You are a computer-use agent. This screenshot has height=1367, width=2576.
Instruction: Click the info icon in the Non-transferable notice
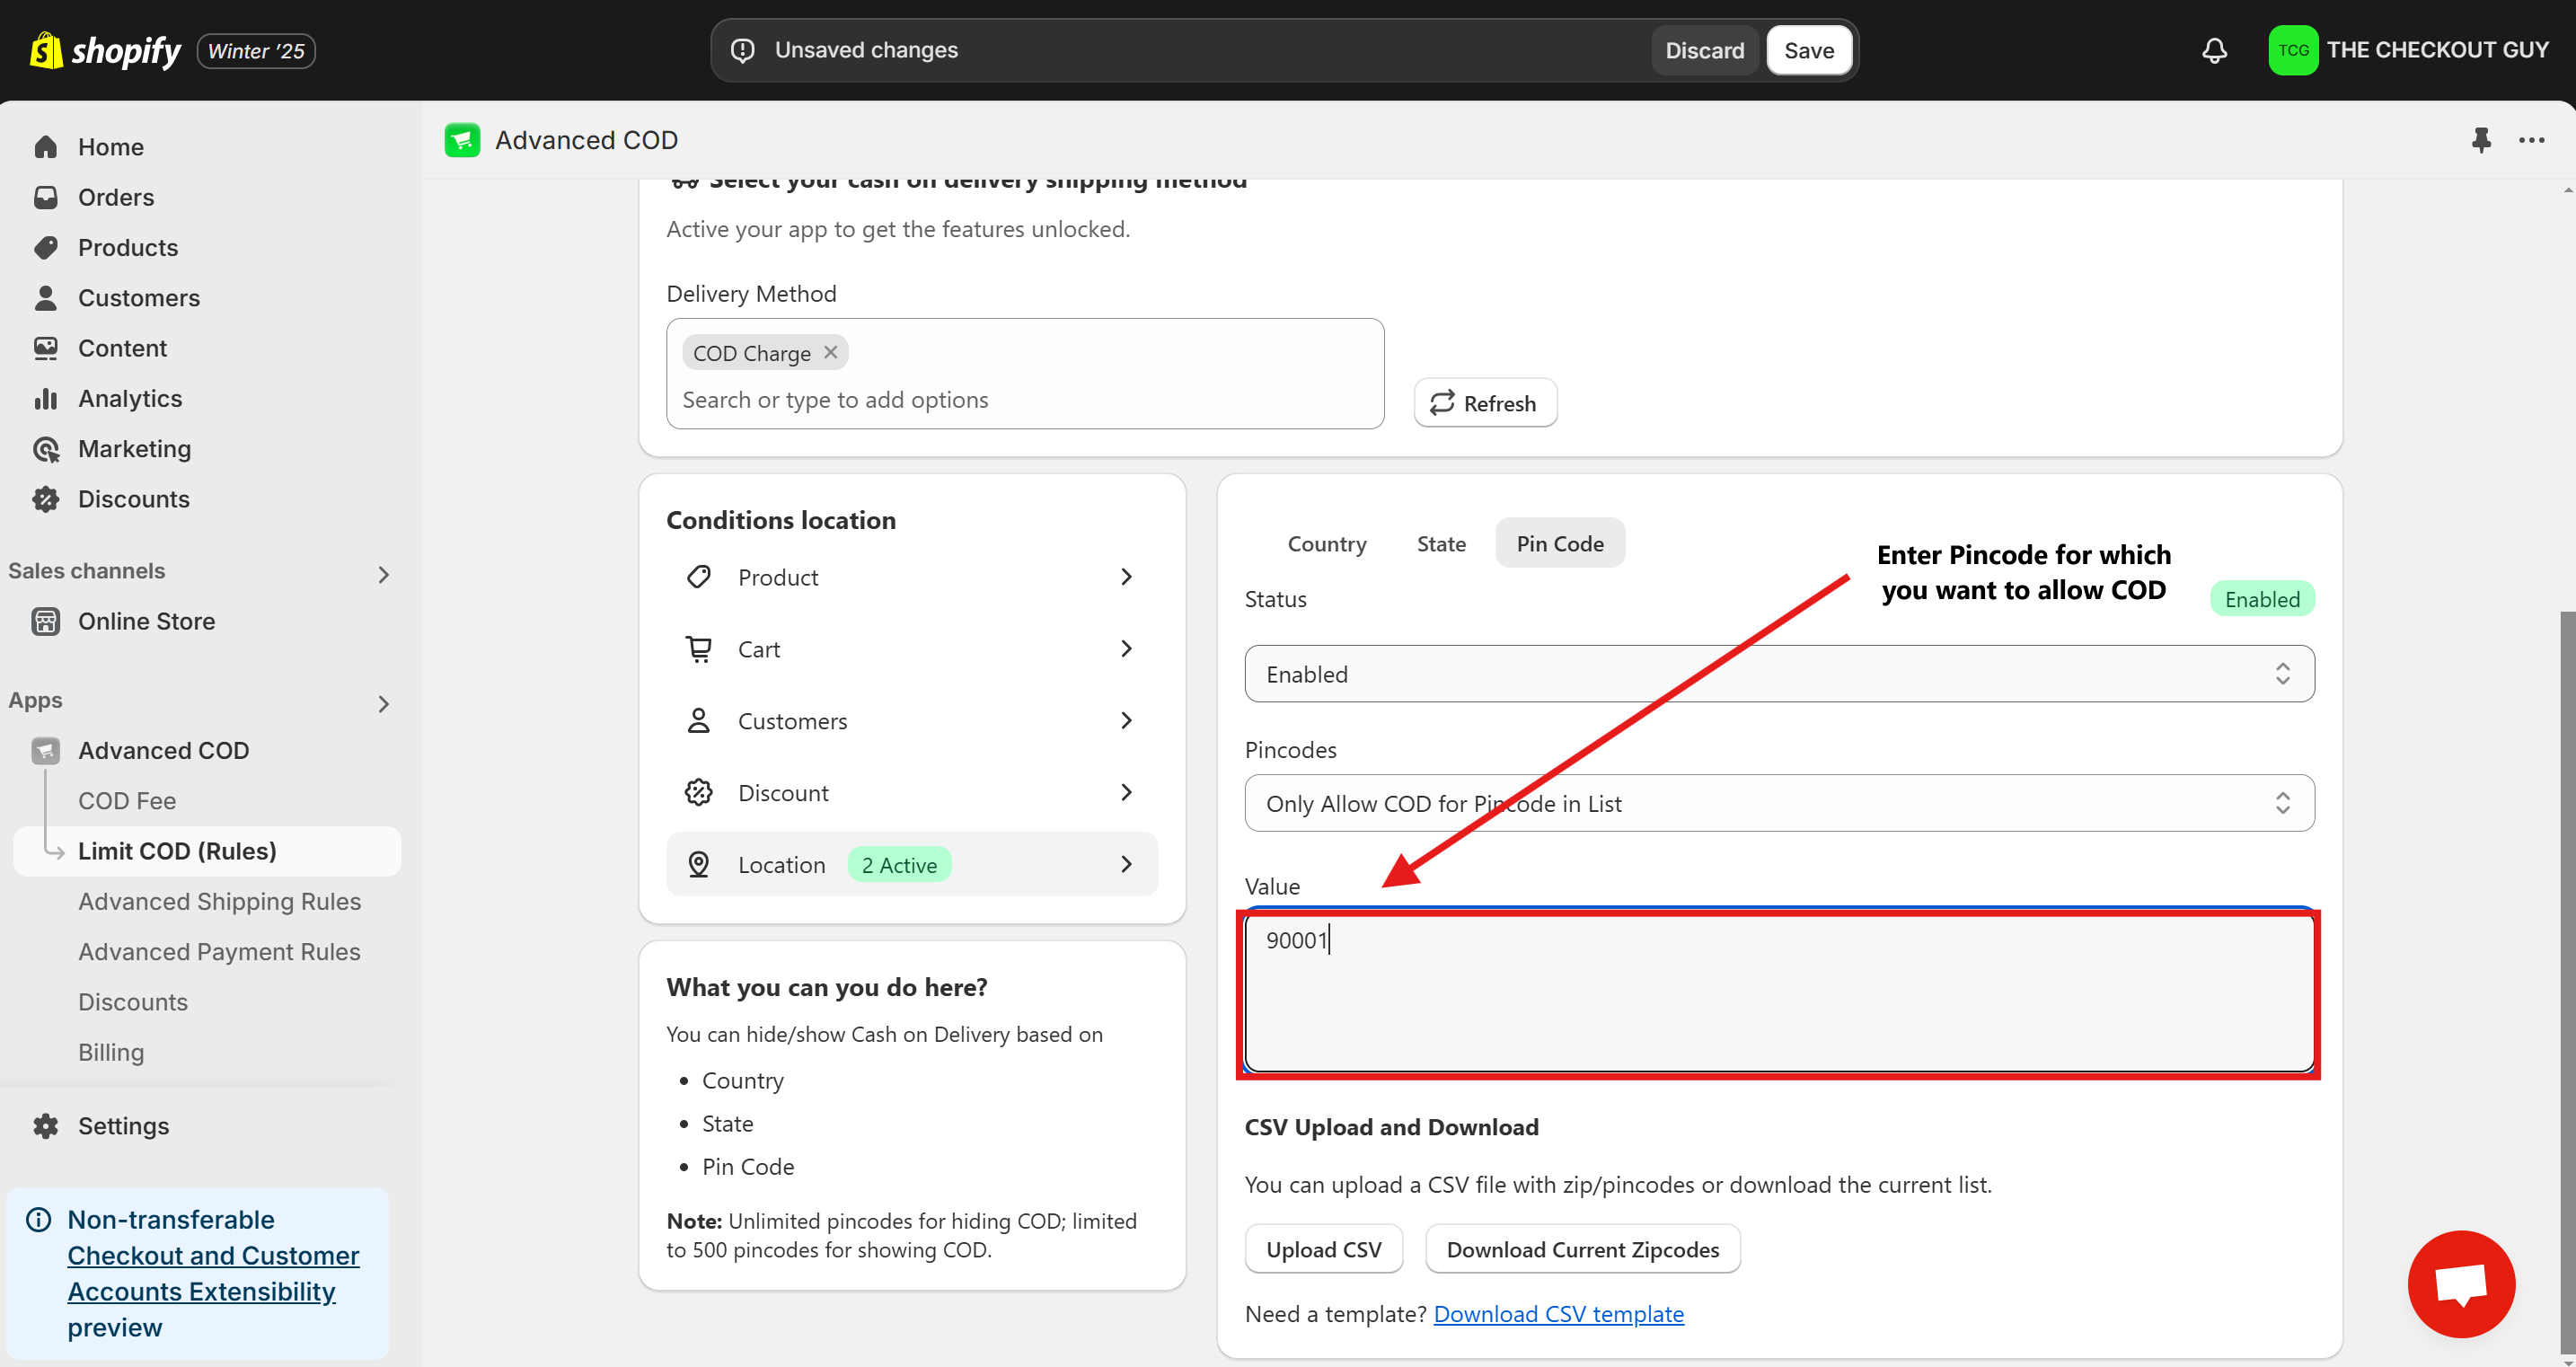(x=39, y=1220)
